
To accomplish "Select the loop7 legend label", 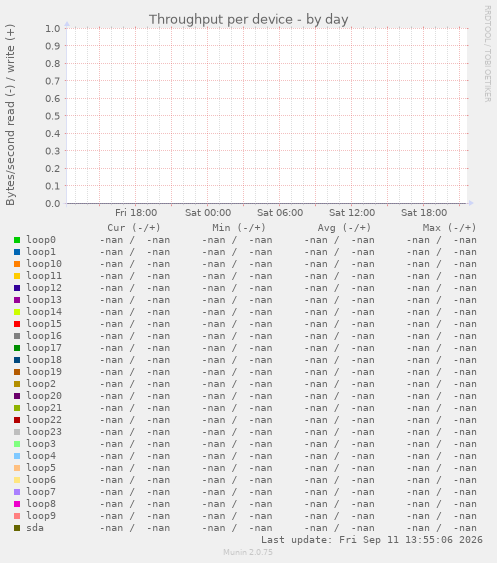I will 41,492.
